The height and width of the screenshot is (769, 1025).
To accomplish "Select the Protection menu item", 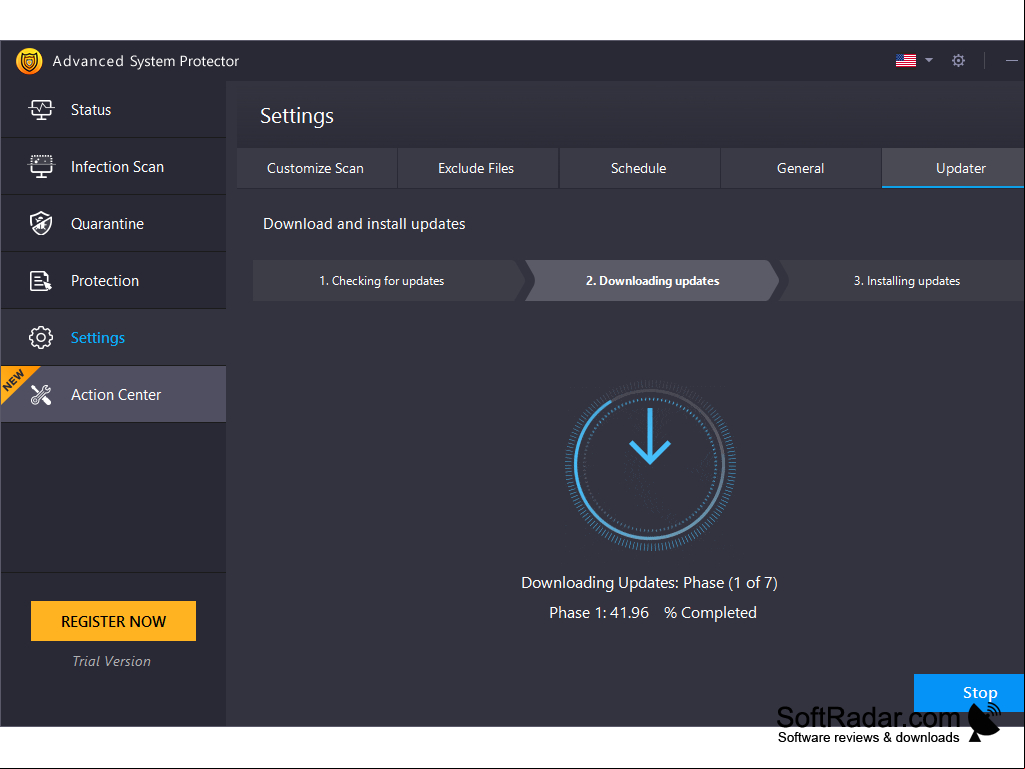I will (114, 281).
